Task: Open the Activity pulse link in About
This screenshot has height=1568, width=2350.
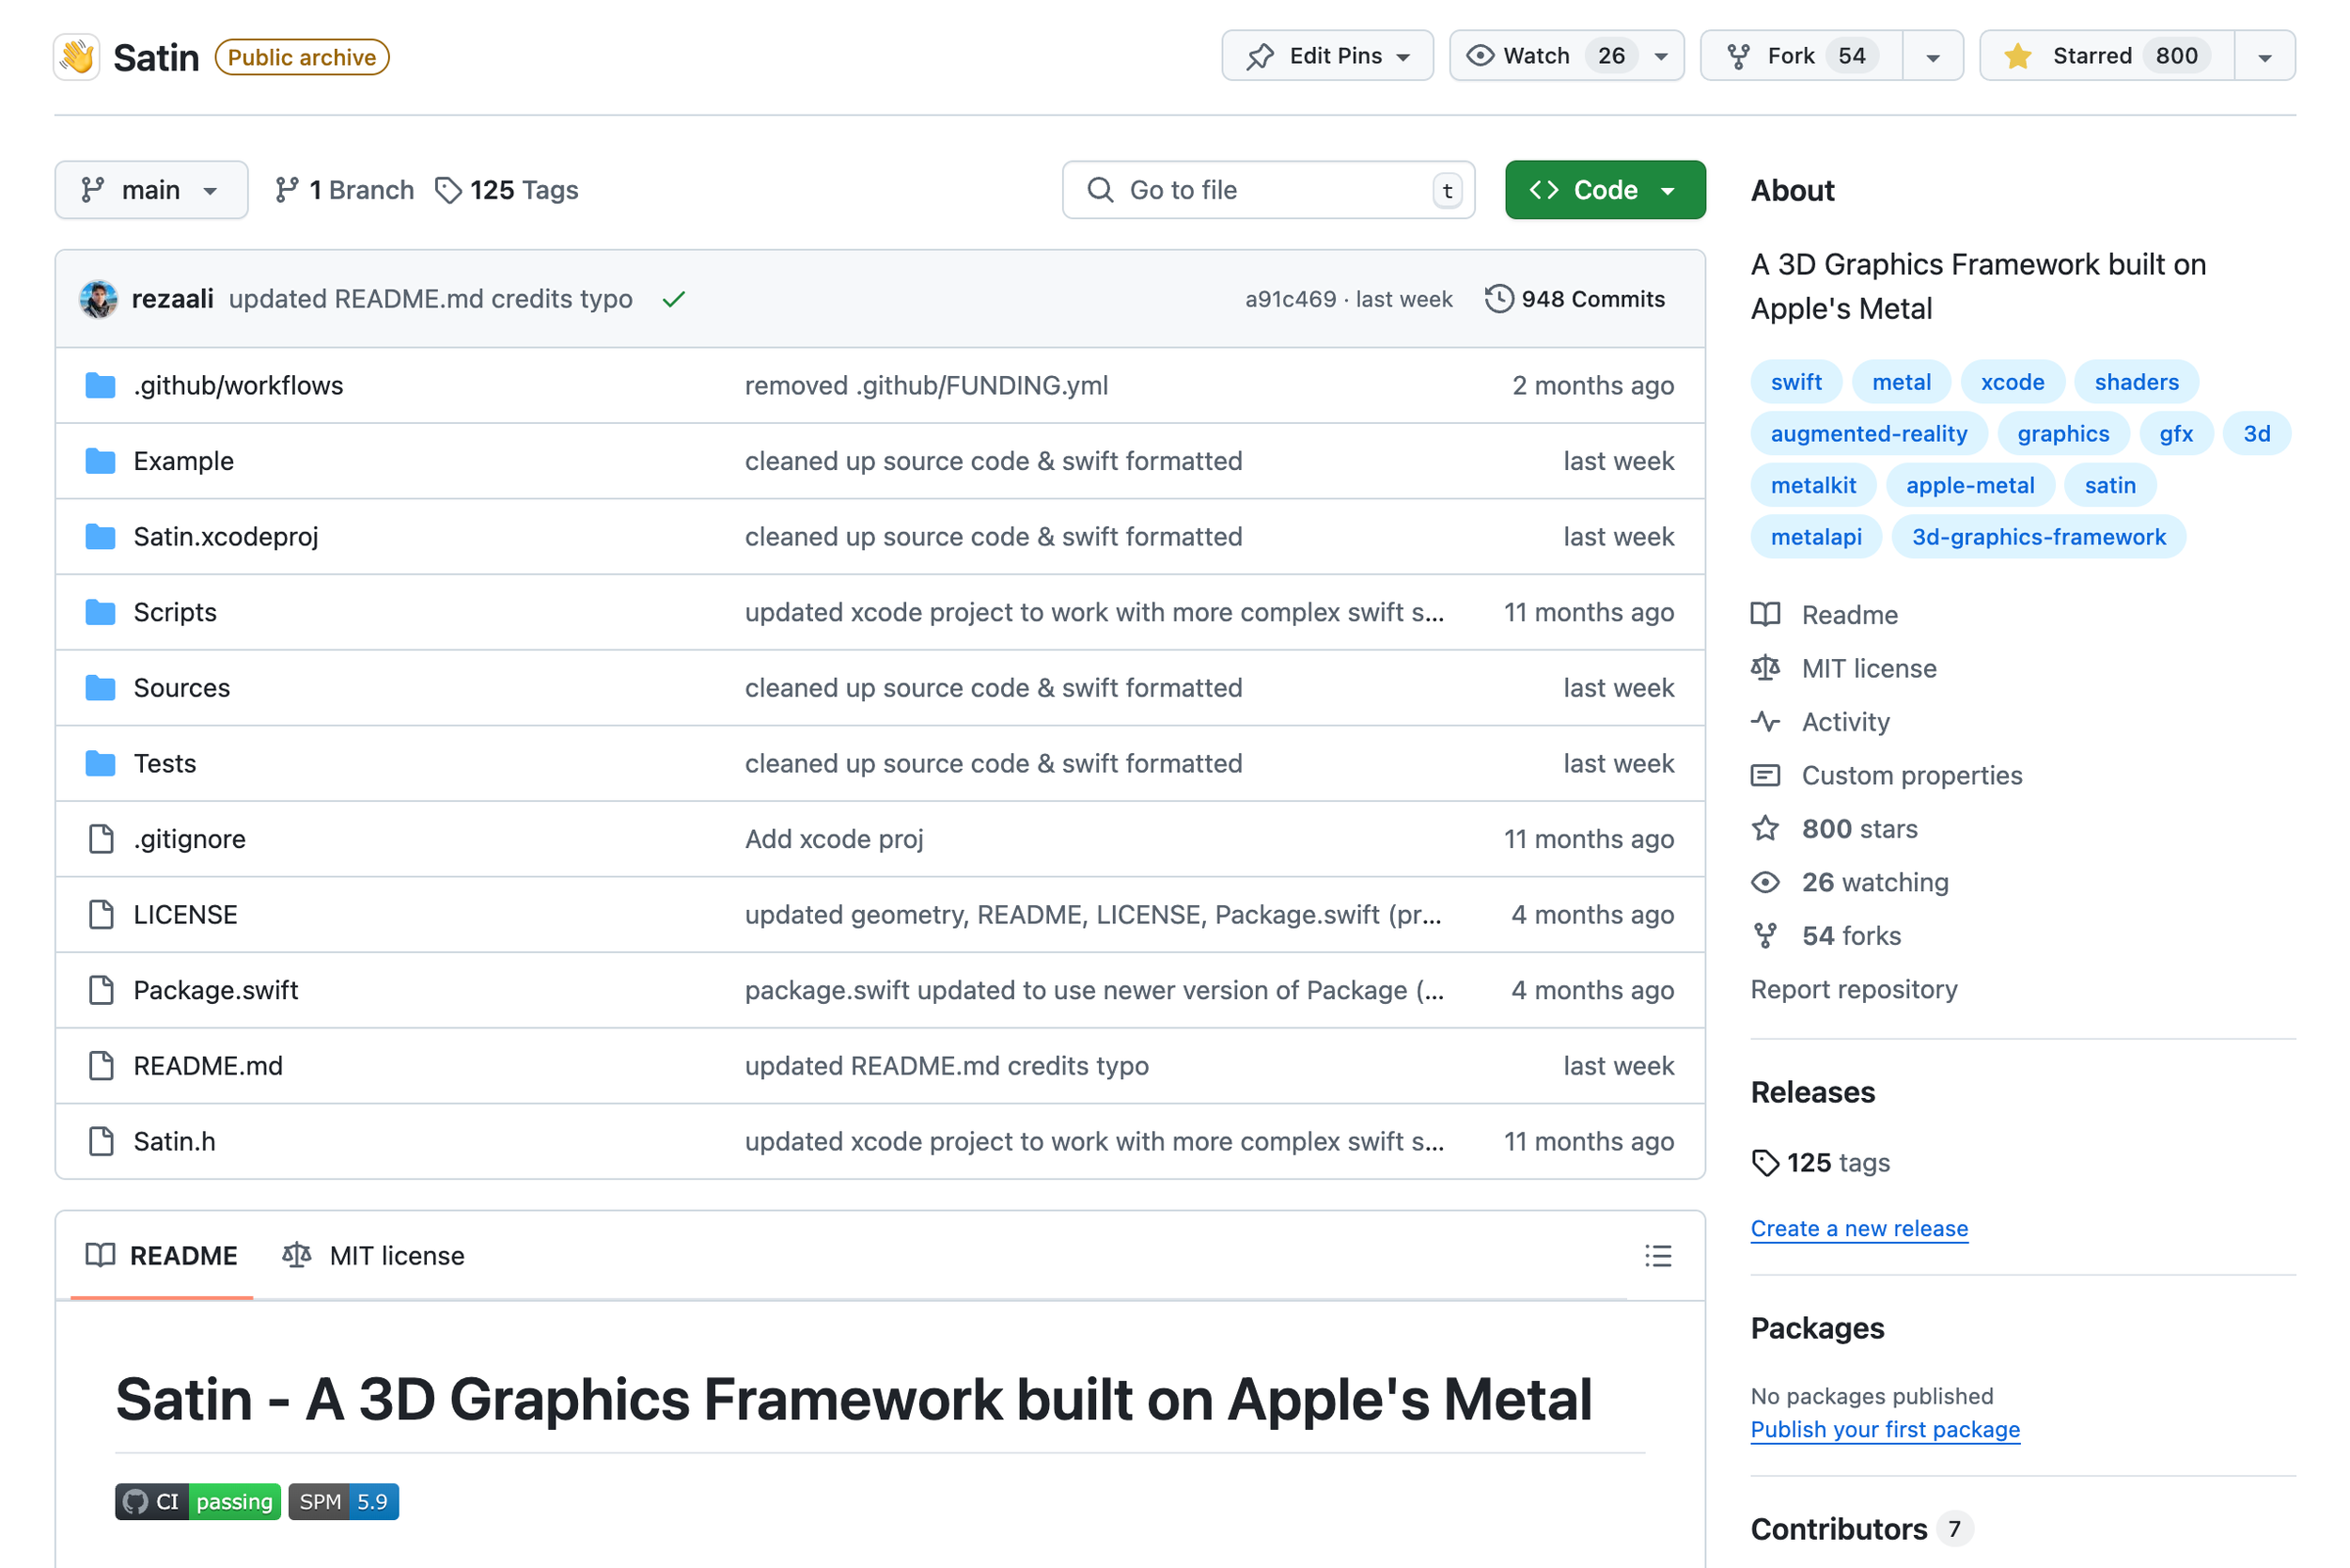Action: pos(1844,722)
